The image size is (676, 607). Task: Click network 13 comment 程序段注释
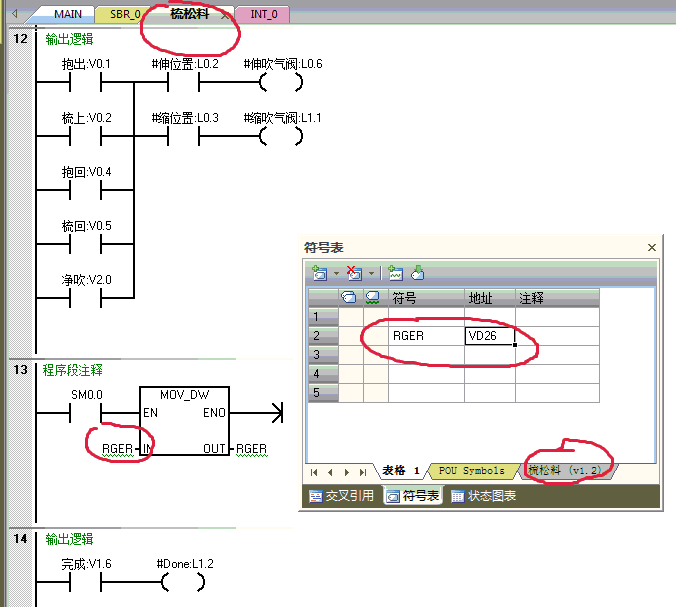tap(72, 370)
